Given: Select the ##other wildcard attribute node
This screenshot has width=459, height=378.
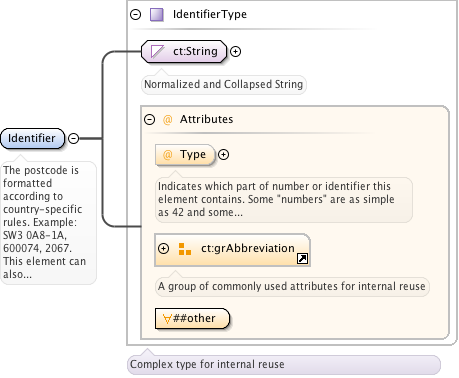Looking at the screenshot, I should click(192, 319).
